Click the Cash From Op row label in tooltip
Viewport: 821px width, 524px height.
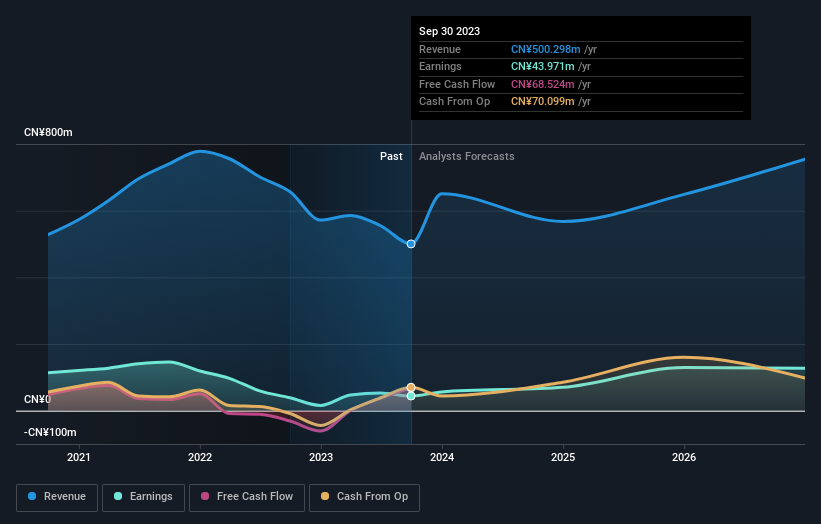click(x=454, y=102)
